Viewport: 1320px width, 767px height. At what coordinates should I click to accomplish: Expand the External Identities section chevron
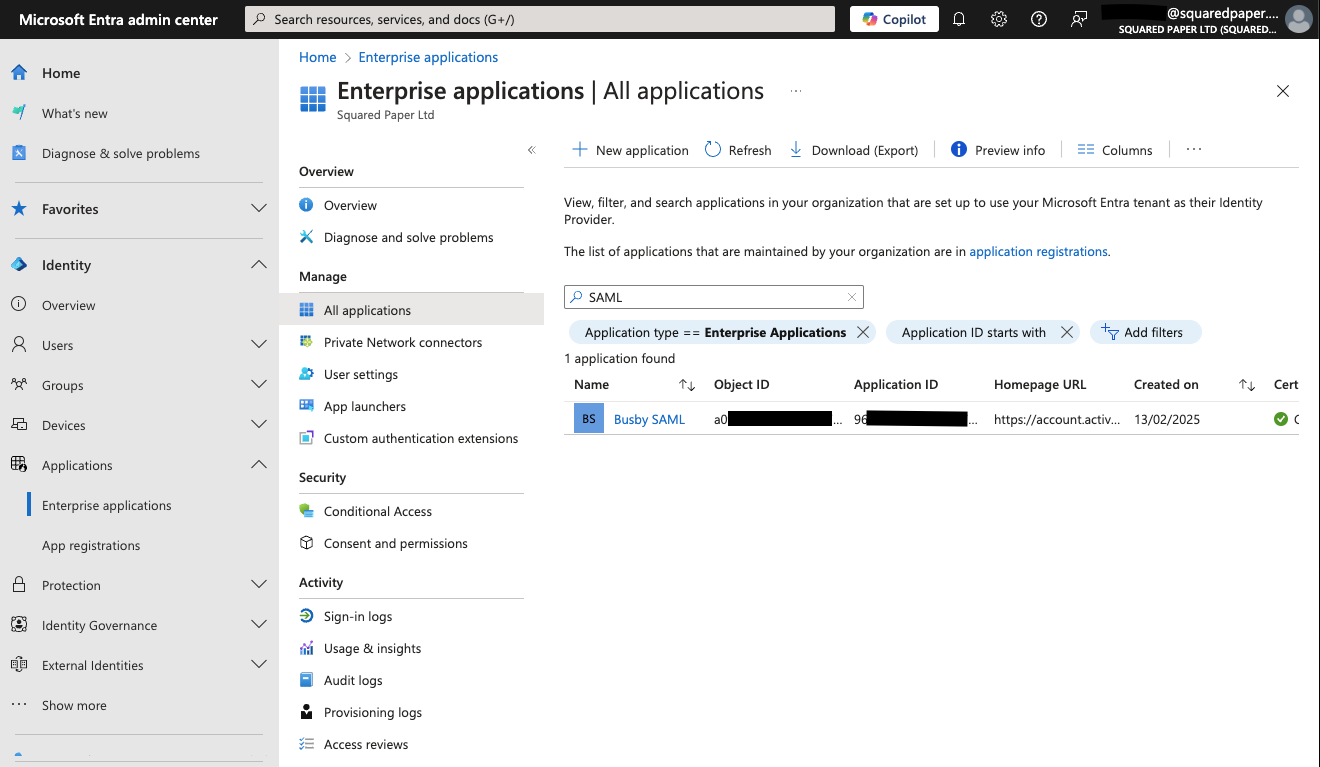click(258, 665)
